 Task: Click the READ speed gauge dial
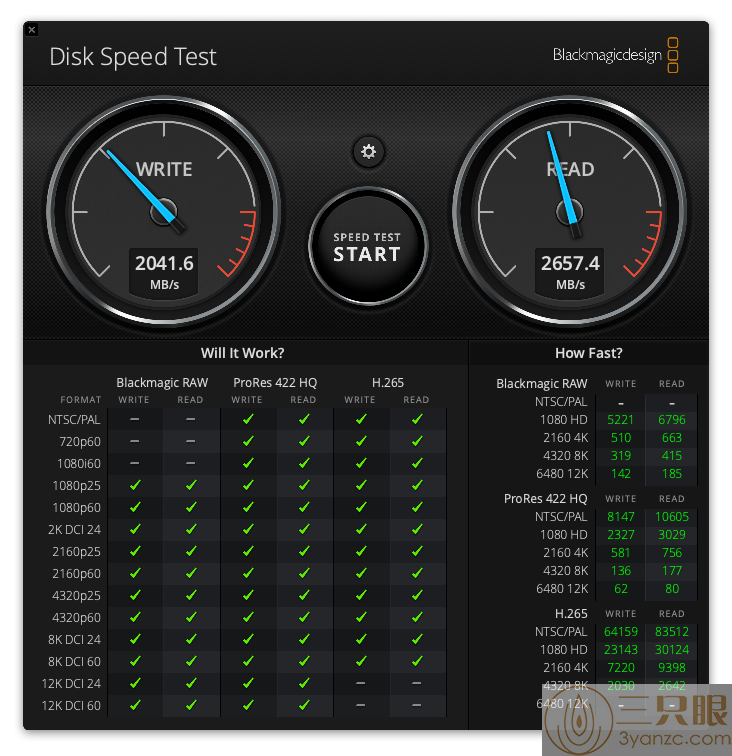click(x=569, y=211)
